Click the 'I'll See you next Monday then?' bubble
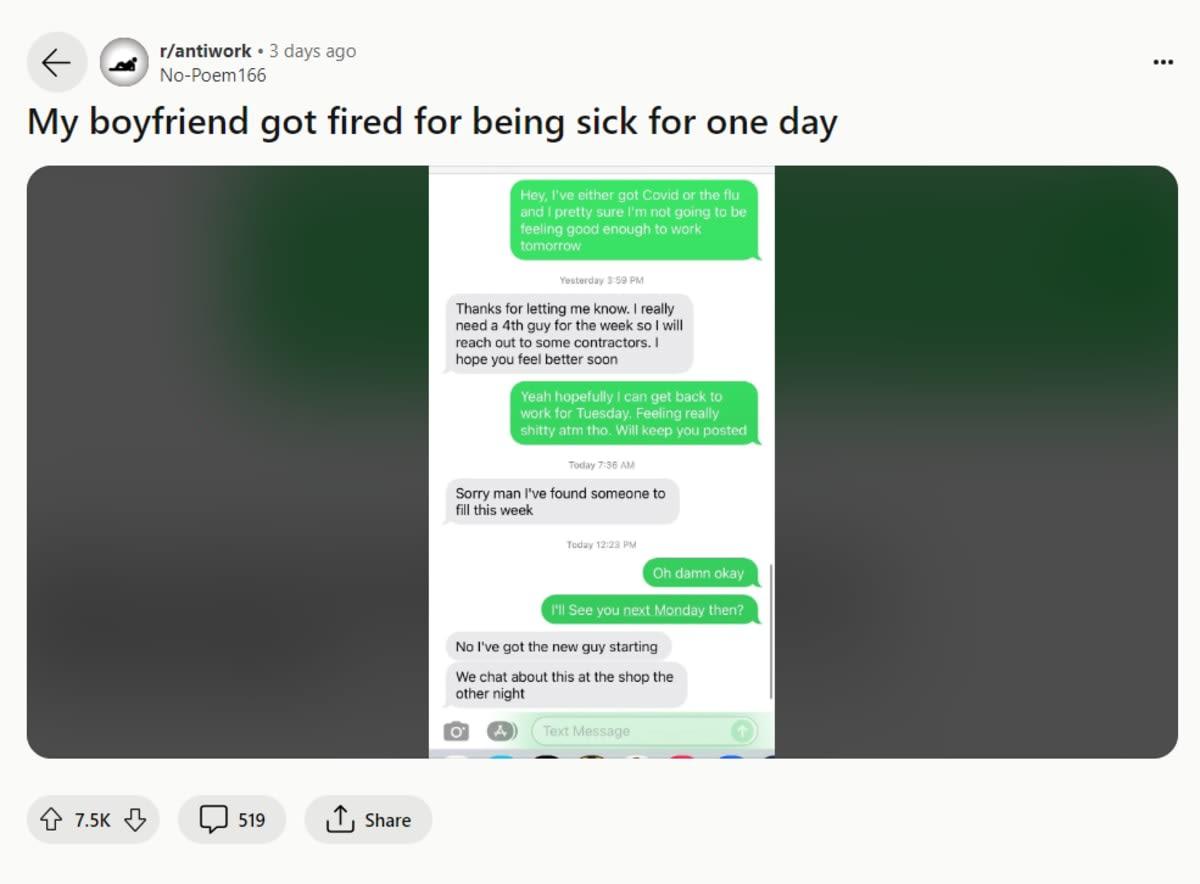This screenshot has width=1200, height=884. pyautogui.click(x=648, y=610)
